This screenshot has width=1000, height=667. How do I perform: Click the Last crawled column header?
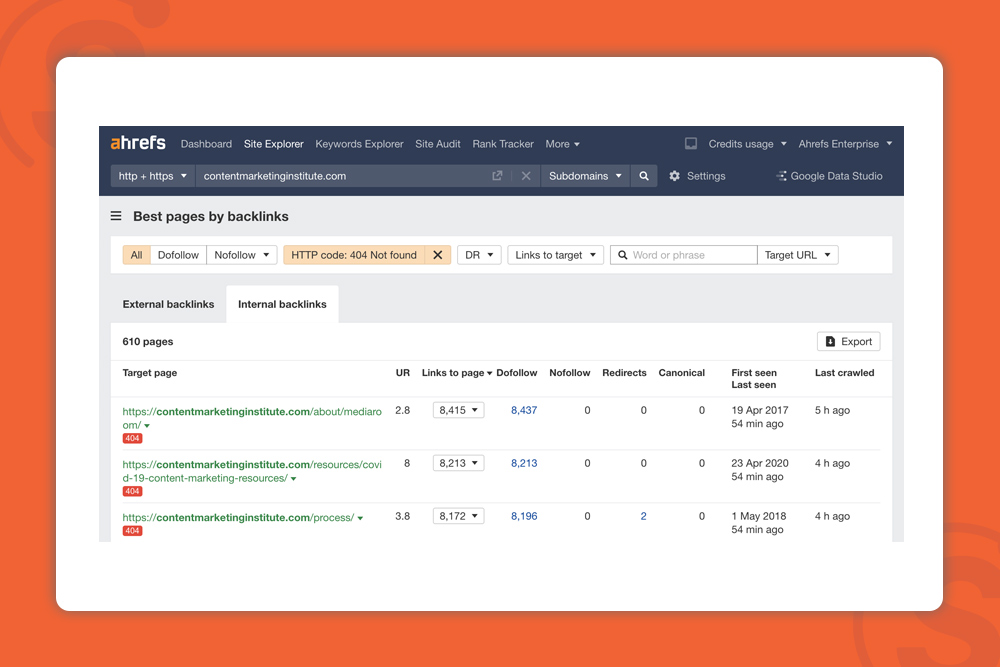(x=844, y=373)
